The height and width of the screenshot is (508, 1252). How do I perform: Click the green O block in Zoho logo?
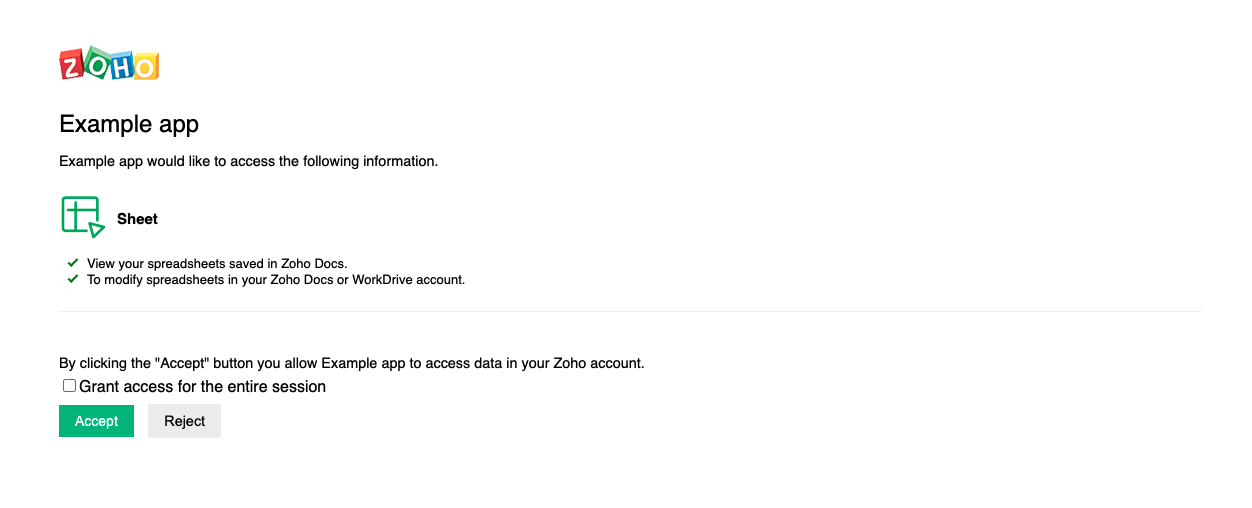(97, 61)
